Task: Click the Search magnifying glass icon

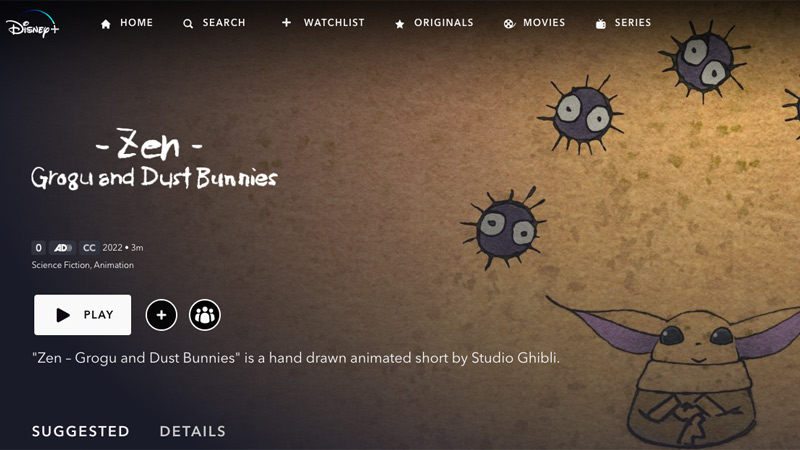Action: (188, 23)
